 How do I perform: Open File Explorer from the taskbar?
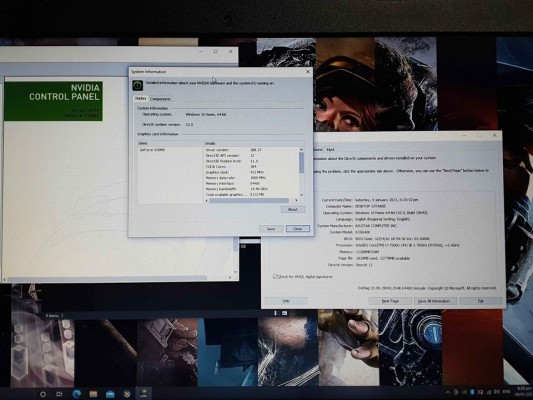pyautogui.click(x=93, y=394)
